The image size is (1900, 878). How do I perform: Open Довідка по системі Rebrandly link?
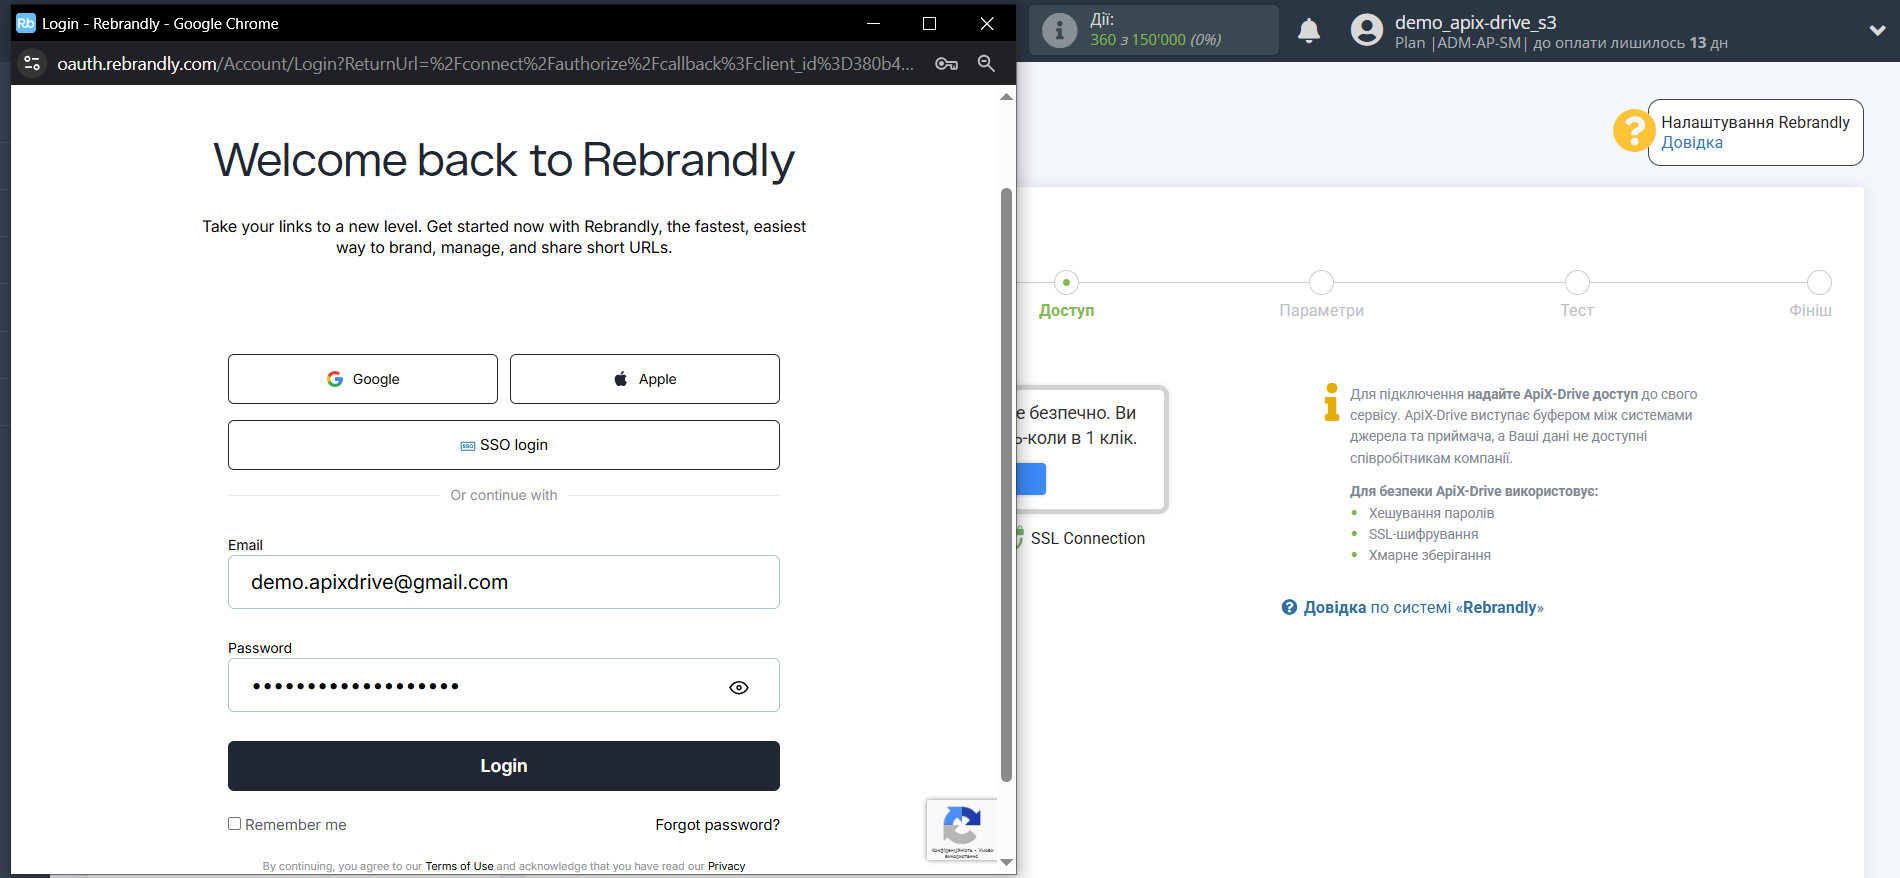coord(1423,608)
